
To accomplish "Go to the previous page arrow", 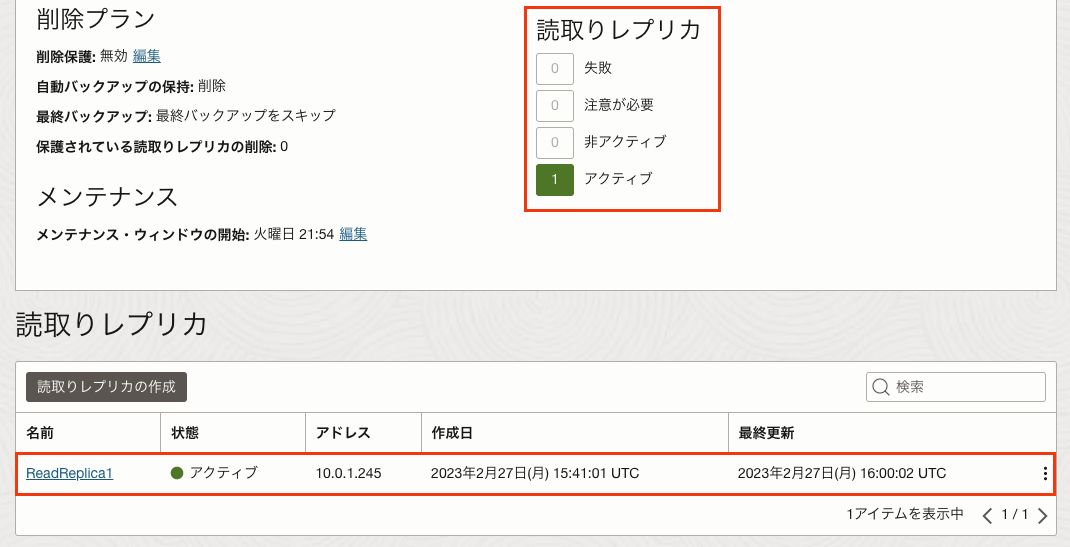I will (988, 516).
